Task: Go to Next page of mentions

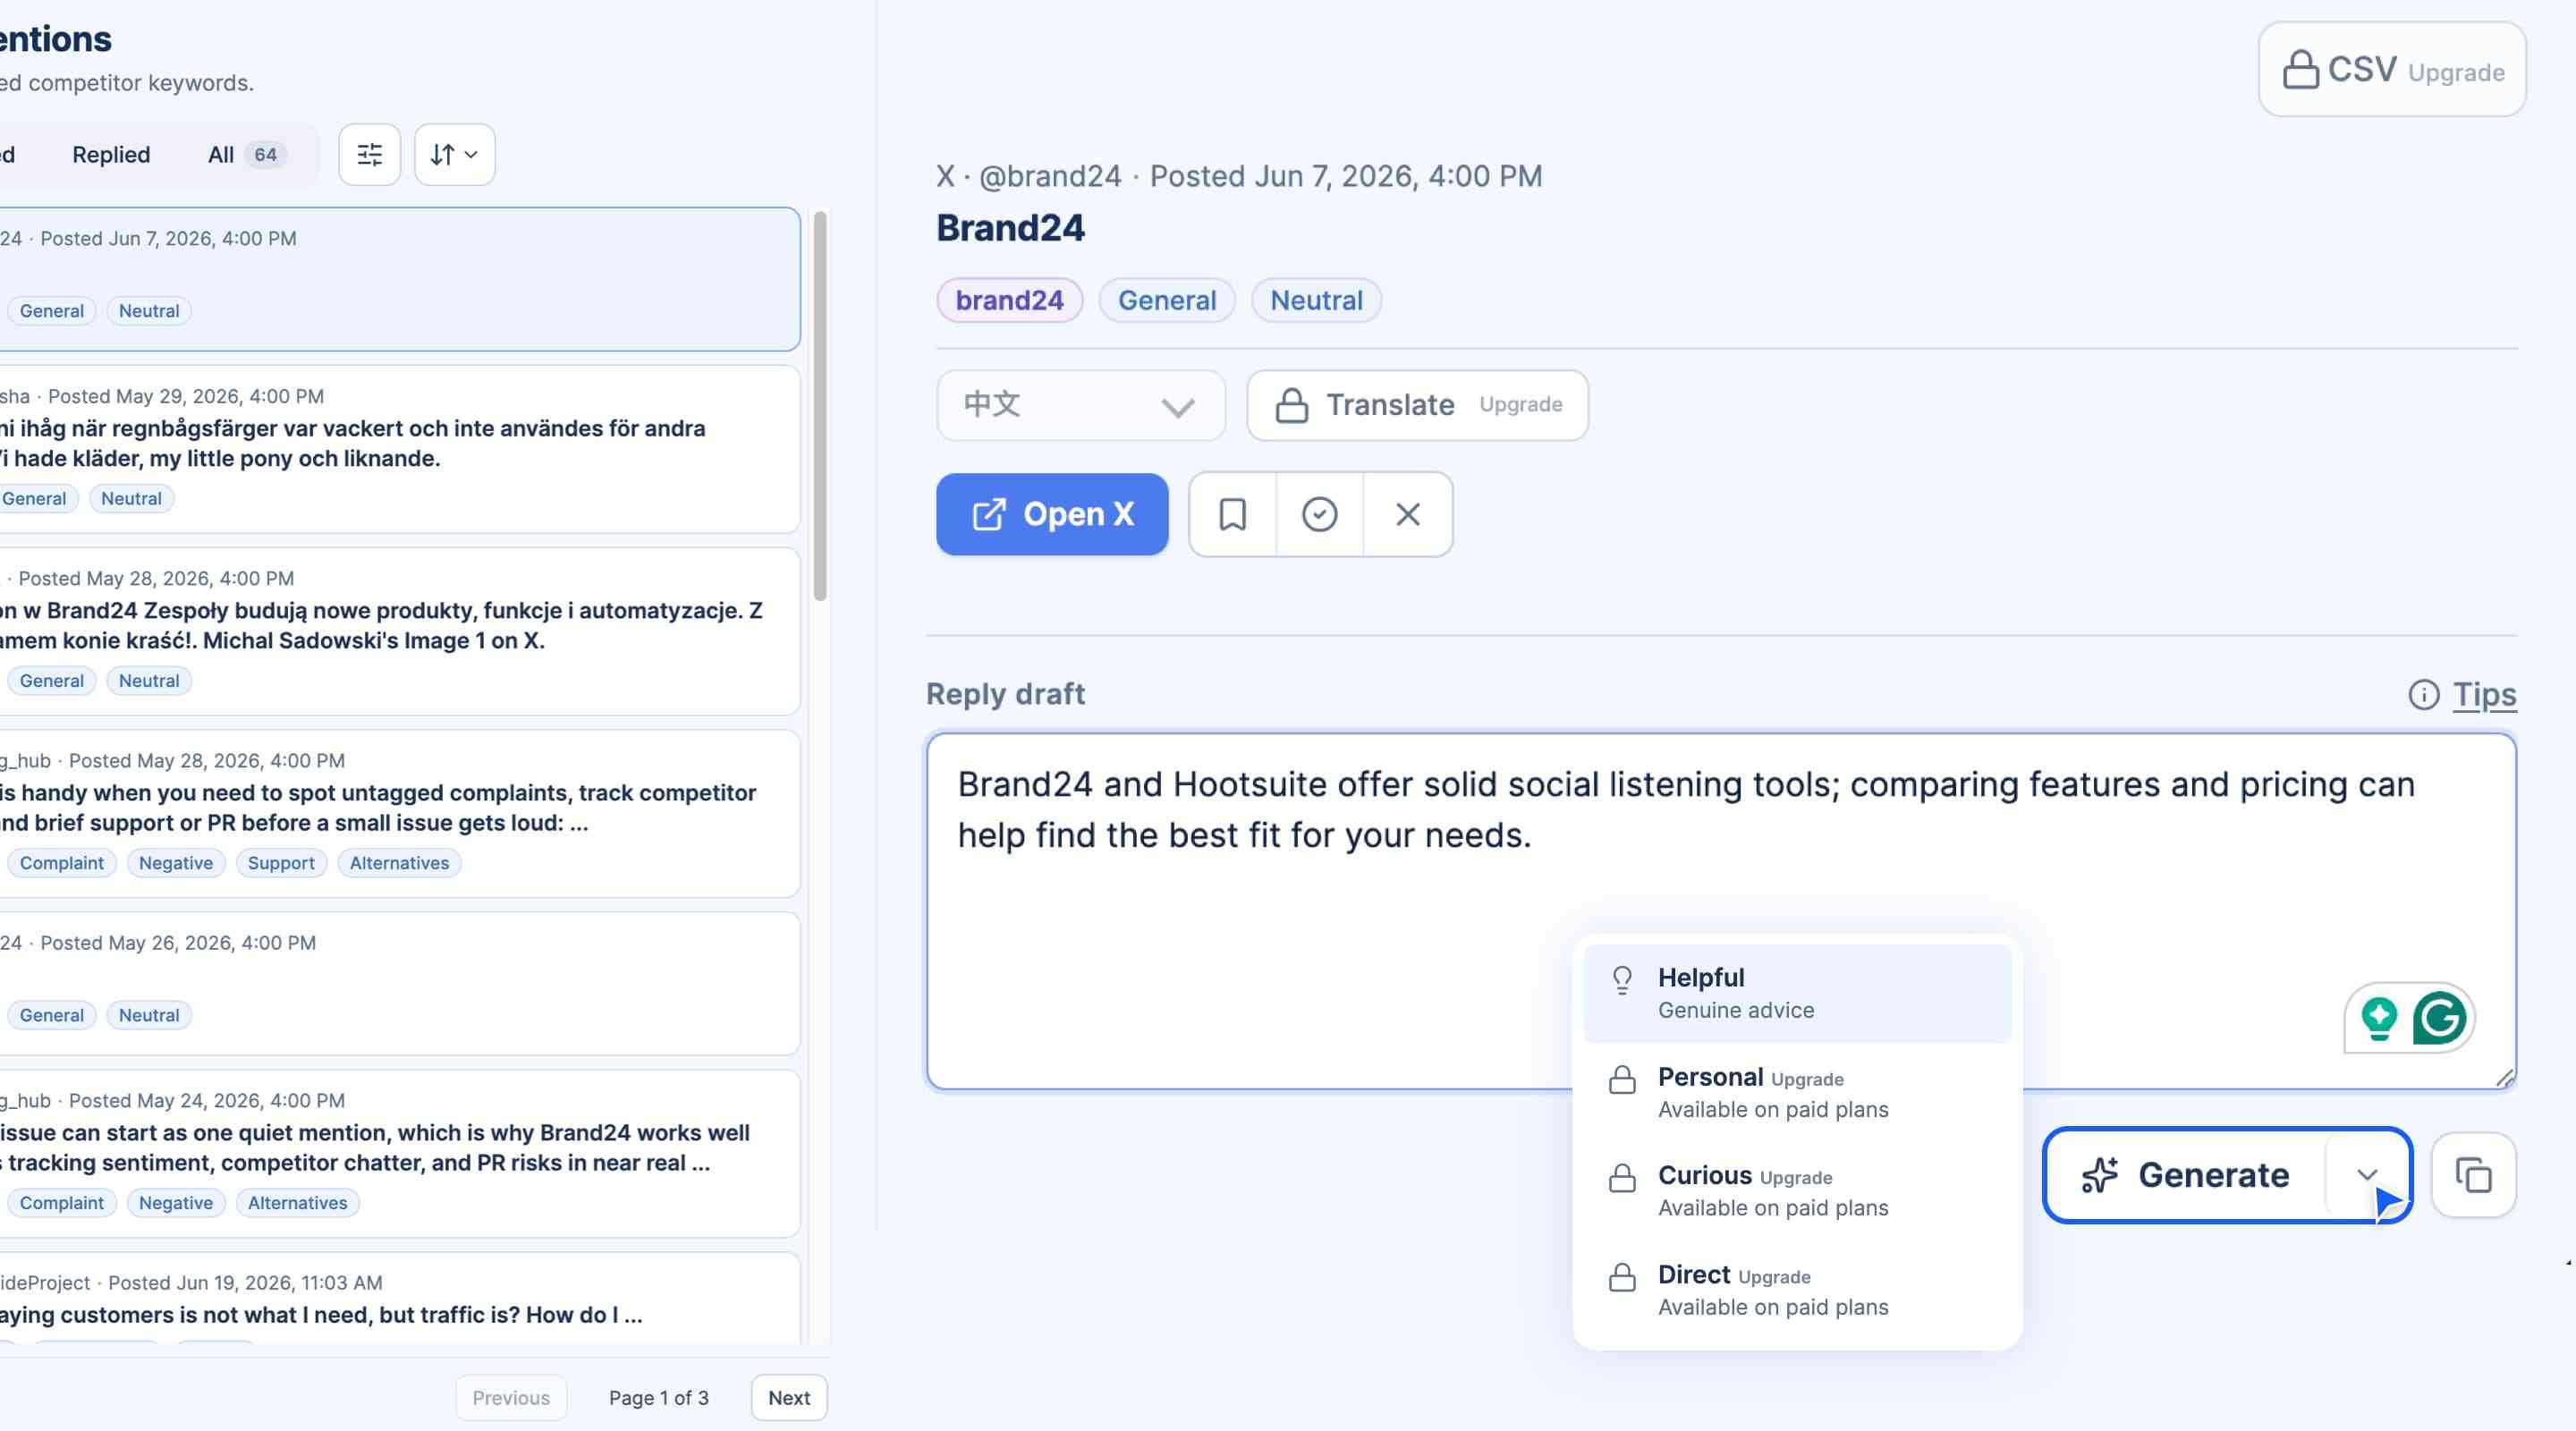Action: click(789, 1397)
